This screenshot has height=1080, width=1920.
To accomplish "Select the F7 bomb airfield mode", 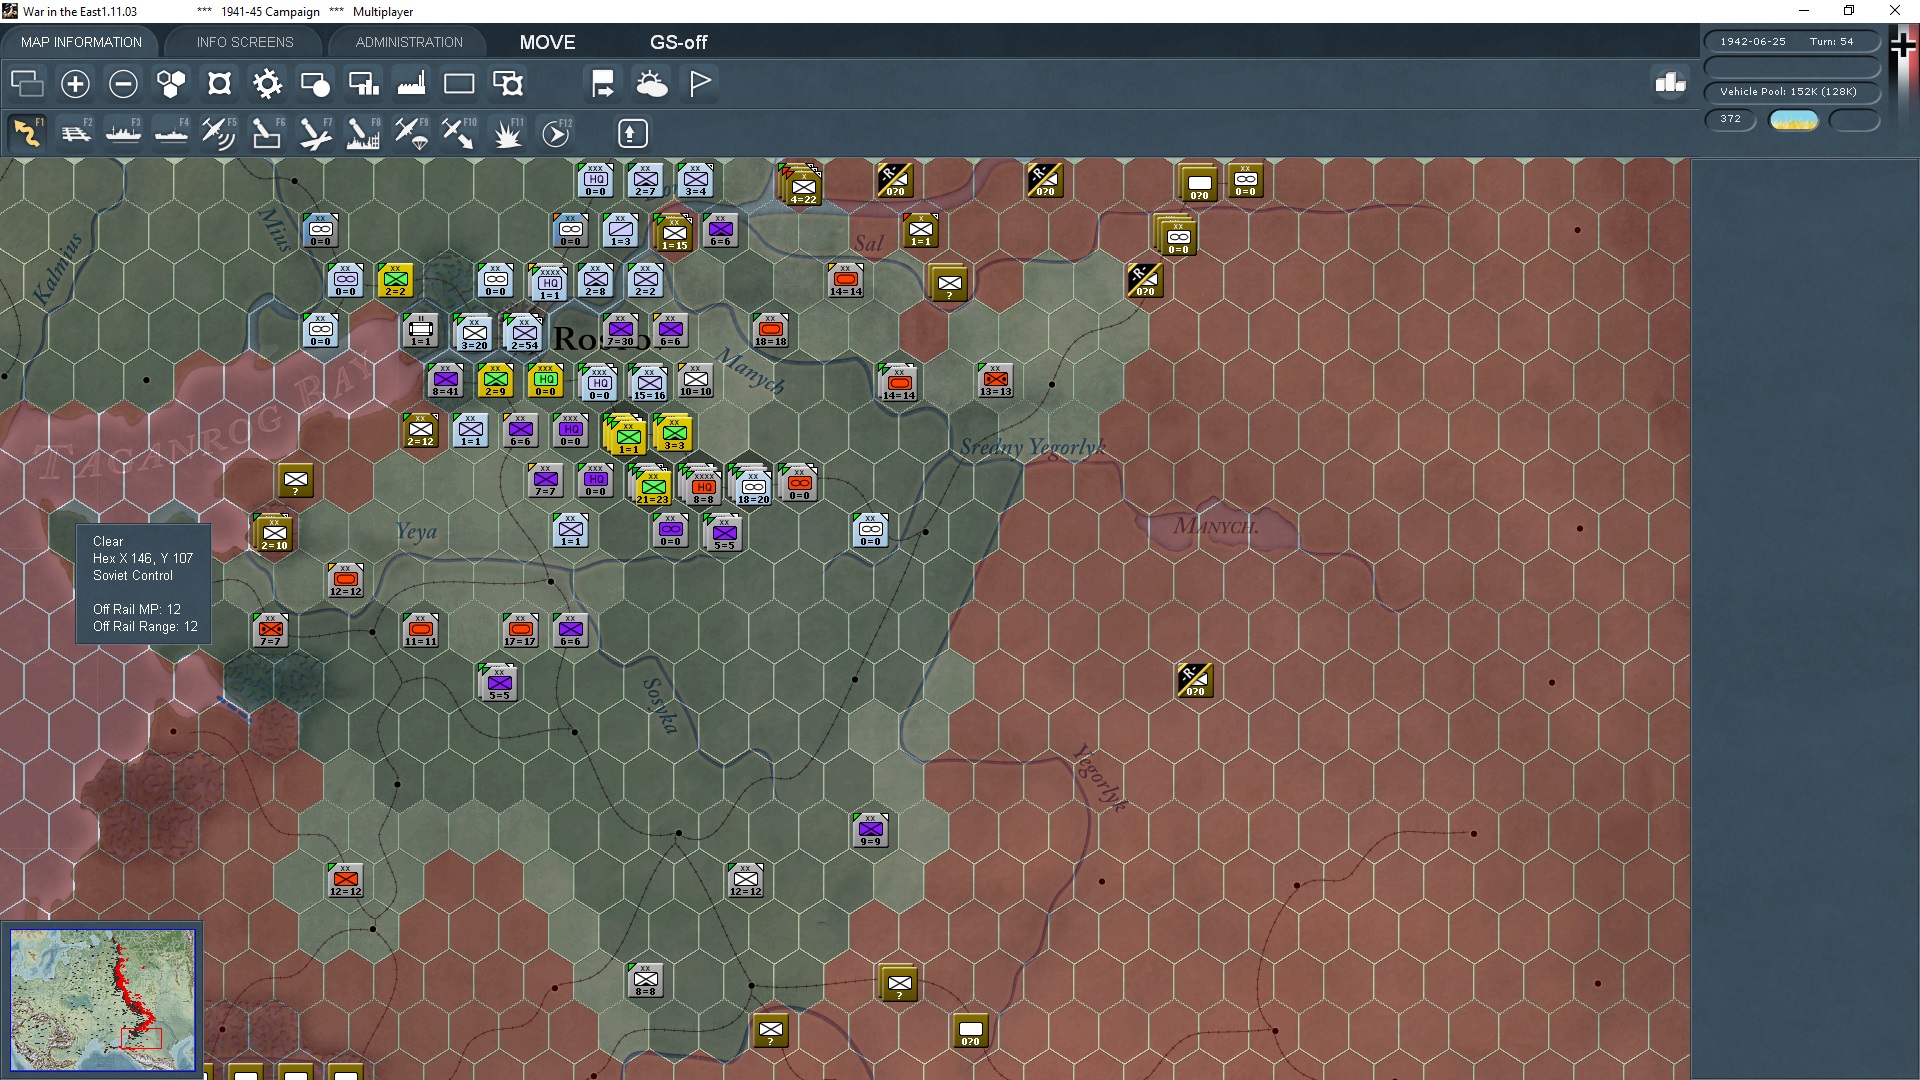I will point(315,133).
